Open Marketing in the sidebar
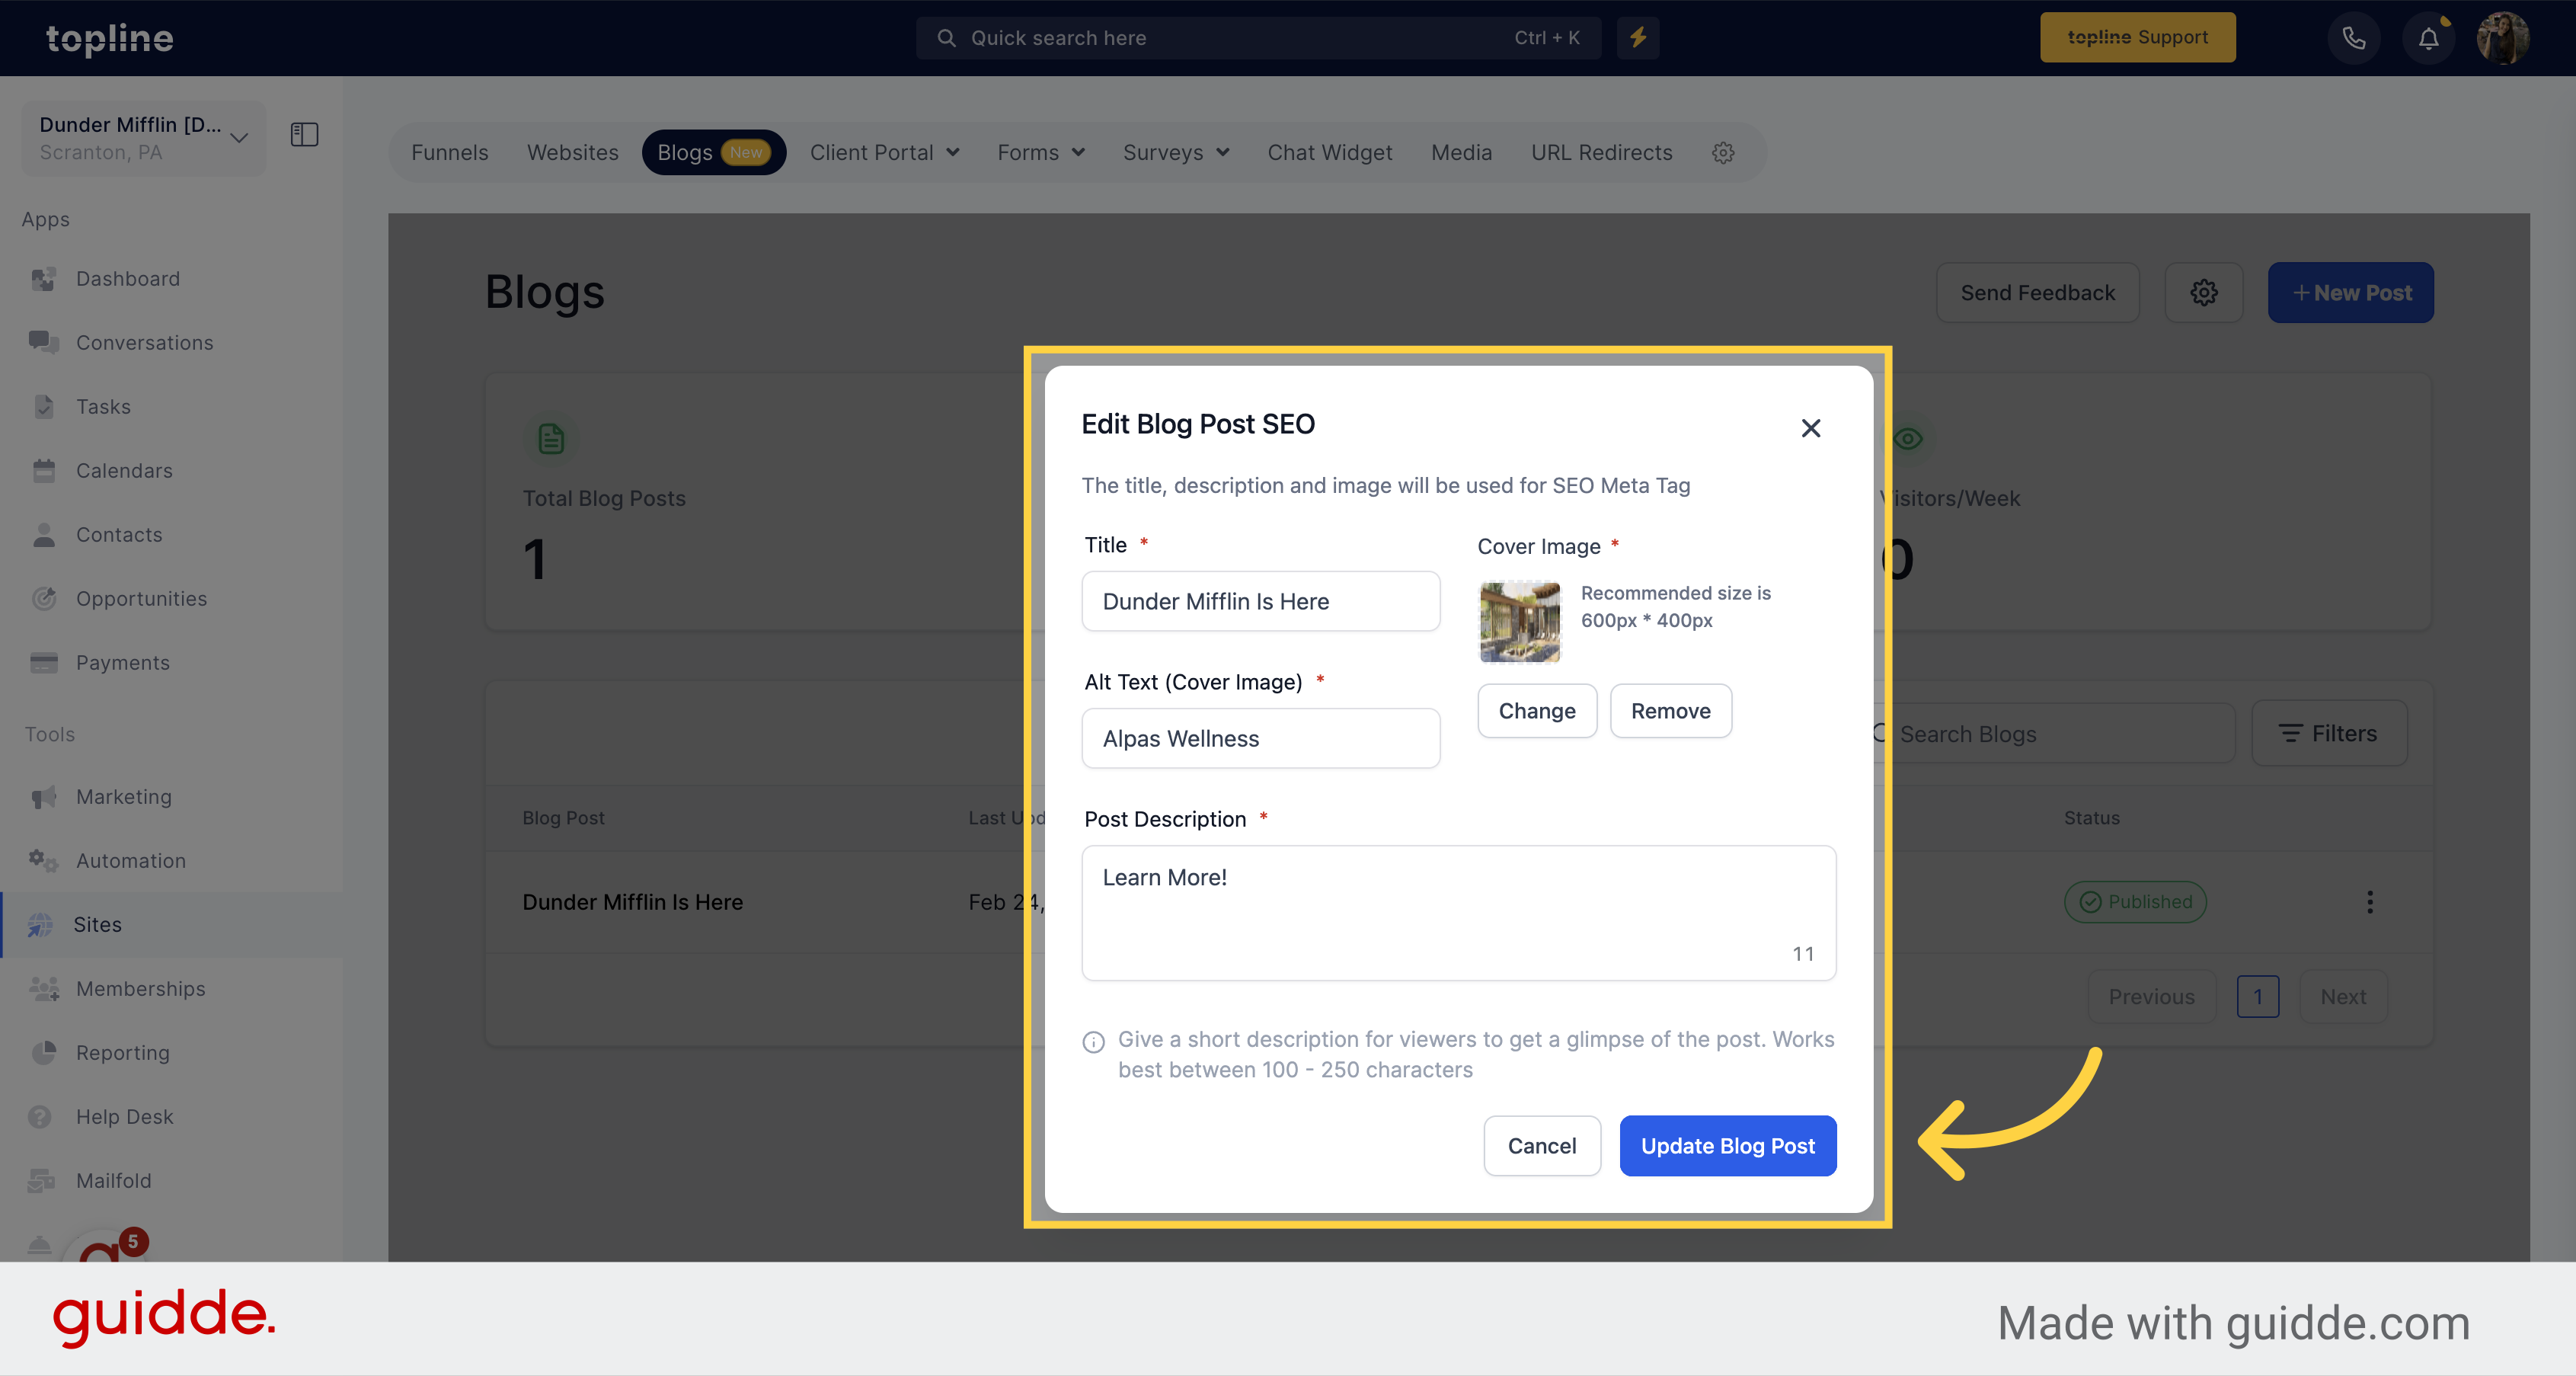The image size is (2576, 1376). tap(124, 797)
